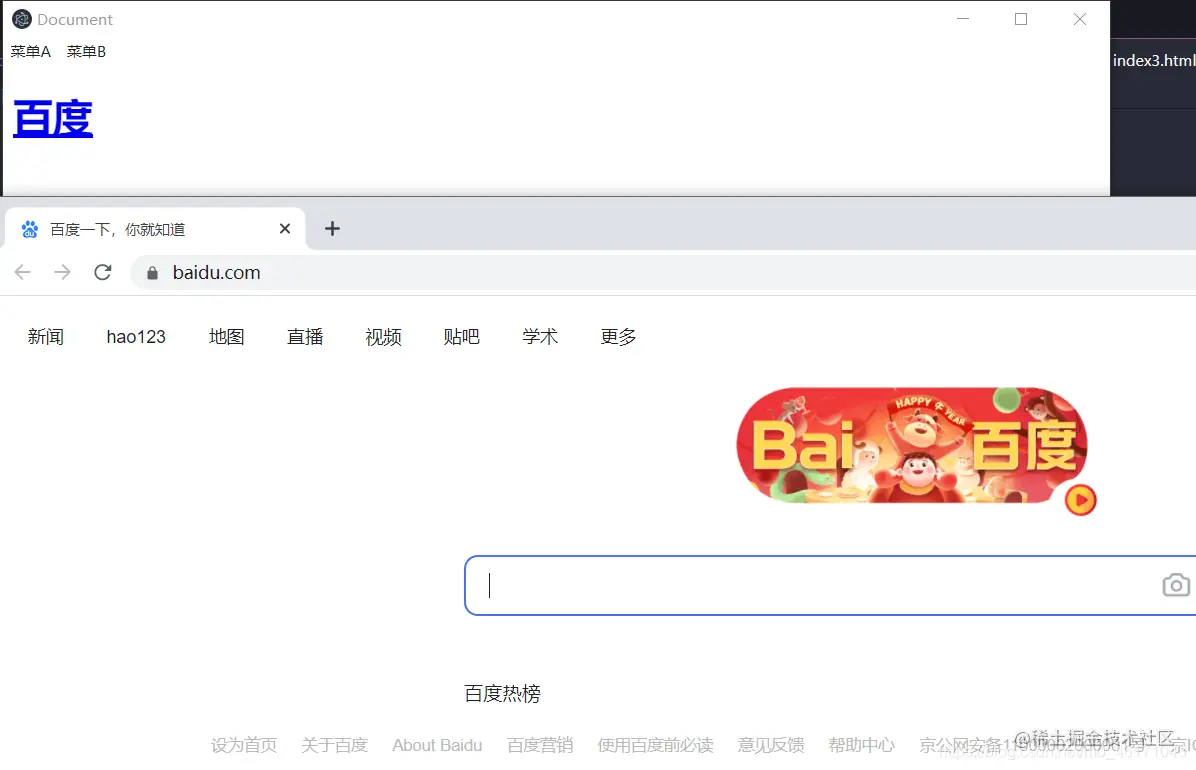1196x770 pixels.
Task: Open the 菜单A menu
Action: (30, 51)
